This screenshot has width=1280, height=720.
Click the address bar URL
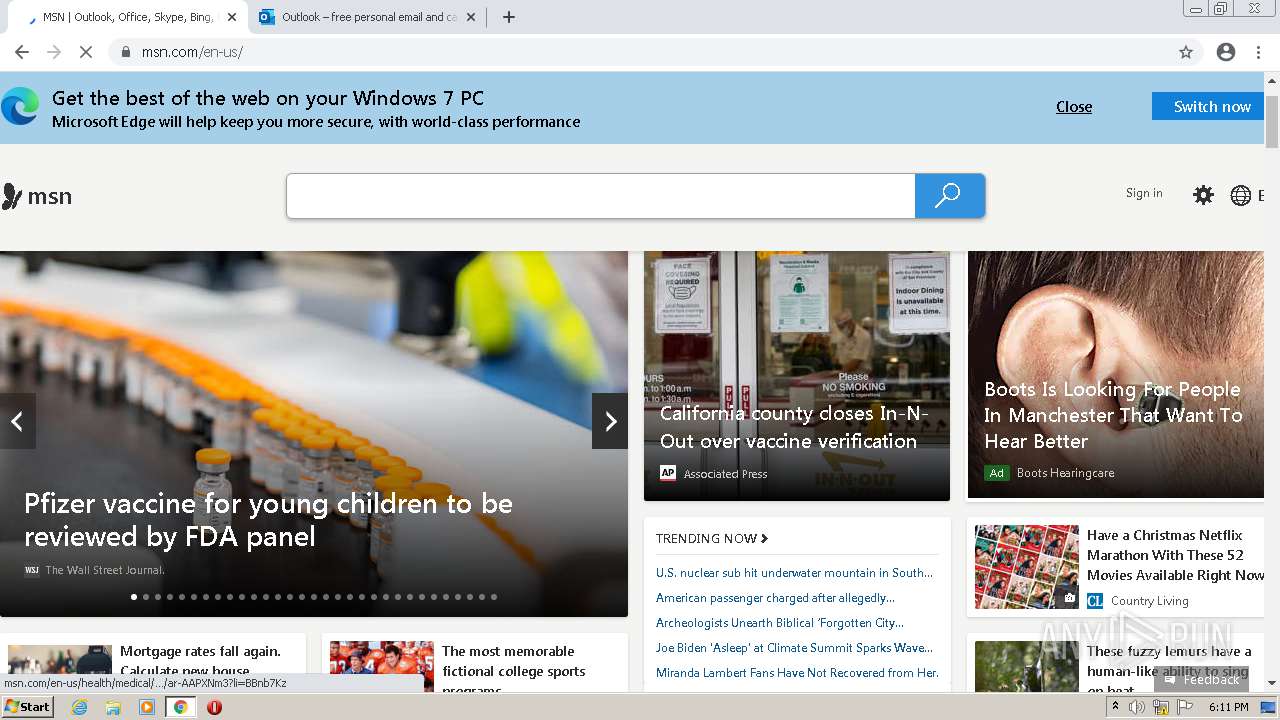[192, 52]
